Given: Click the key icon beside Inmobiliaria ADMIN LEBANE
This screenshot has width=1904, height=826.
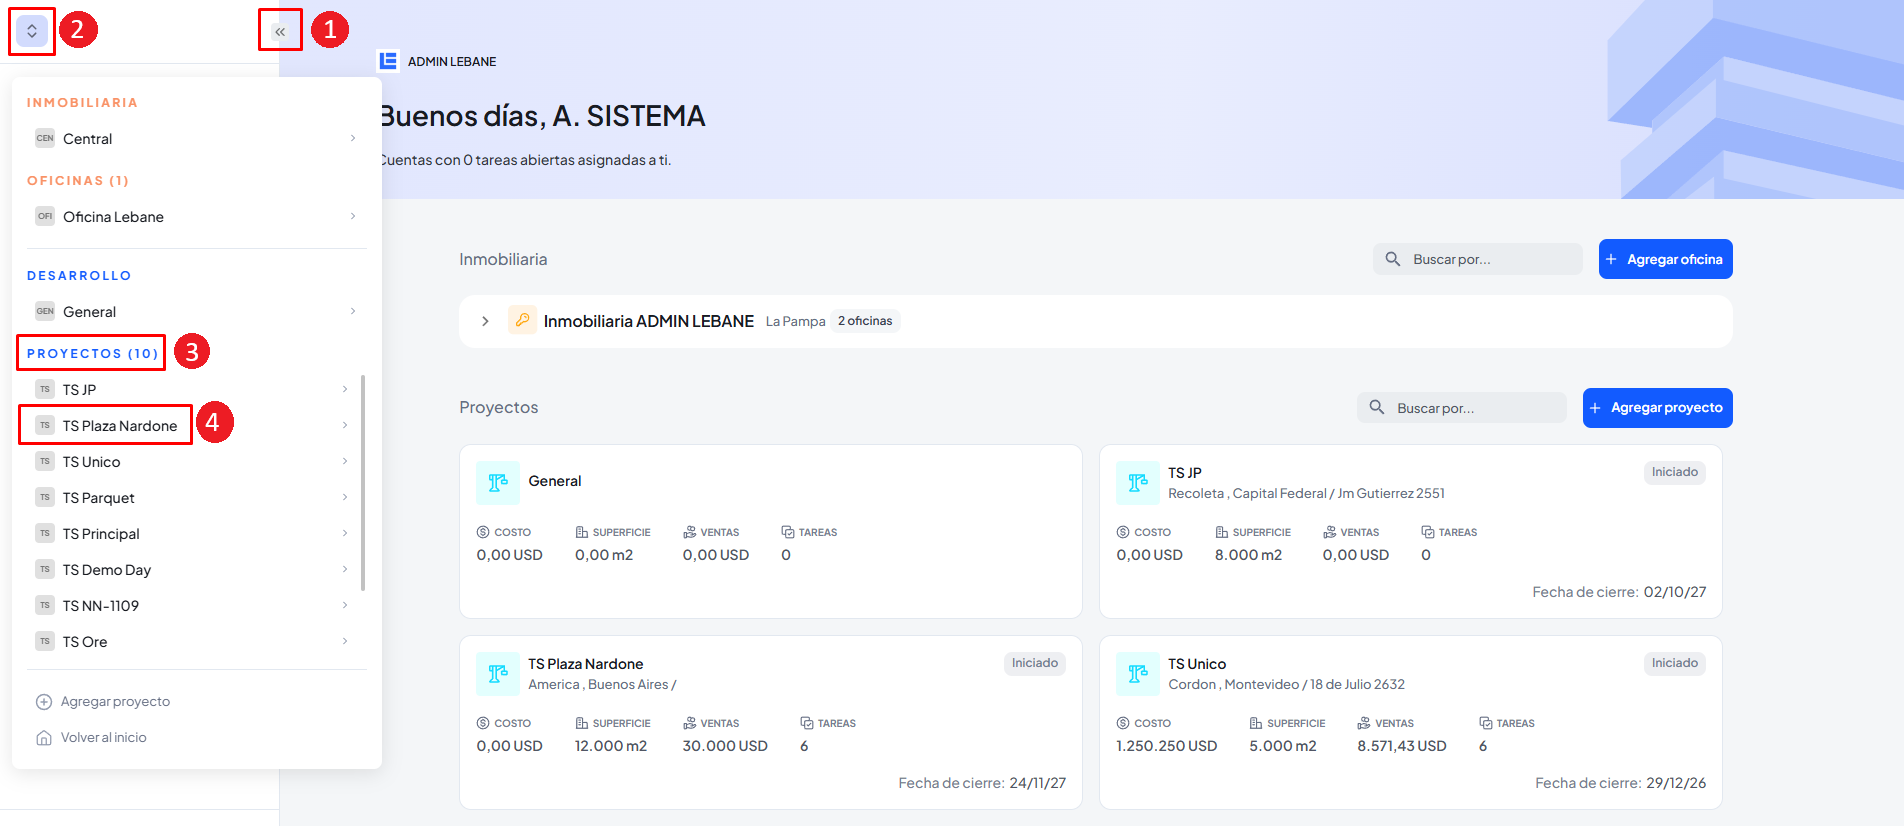Looking at the screenshot, I should pyautogui.click(x=522, y=320).
